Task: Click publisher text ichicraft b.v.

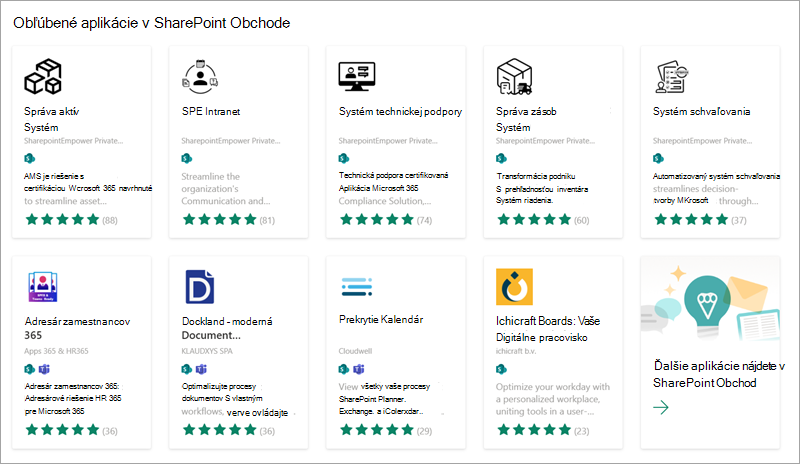Action: (516, 351)
